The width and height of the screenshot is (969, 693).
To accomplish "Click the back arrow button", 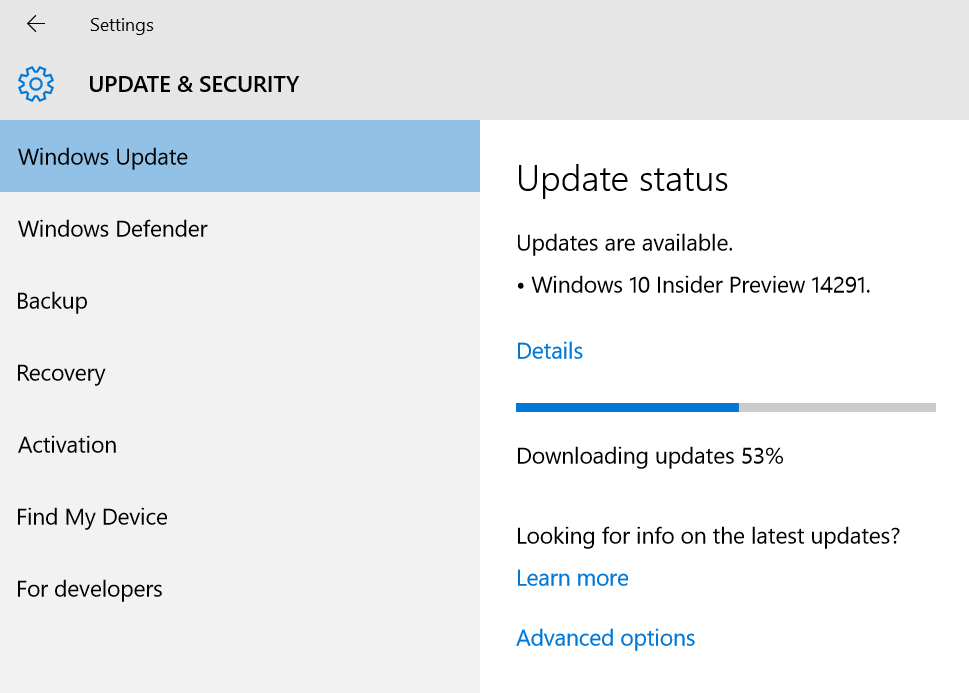I will (x=36, y=24).
